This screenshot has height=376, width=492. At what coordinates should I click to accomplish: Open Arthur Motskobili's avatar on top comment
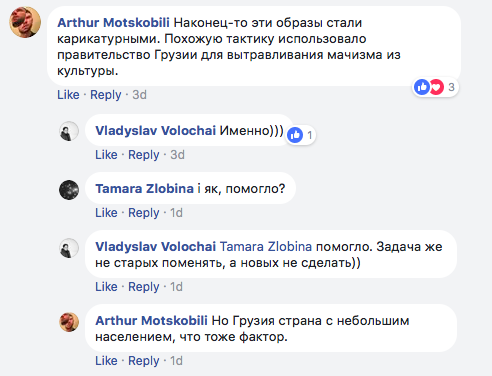click(25, 22)
